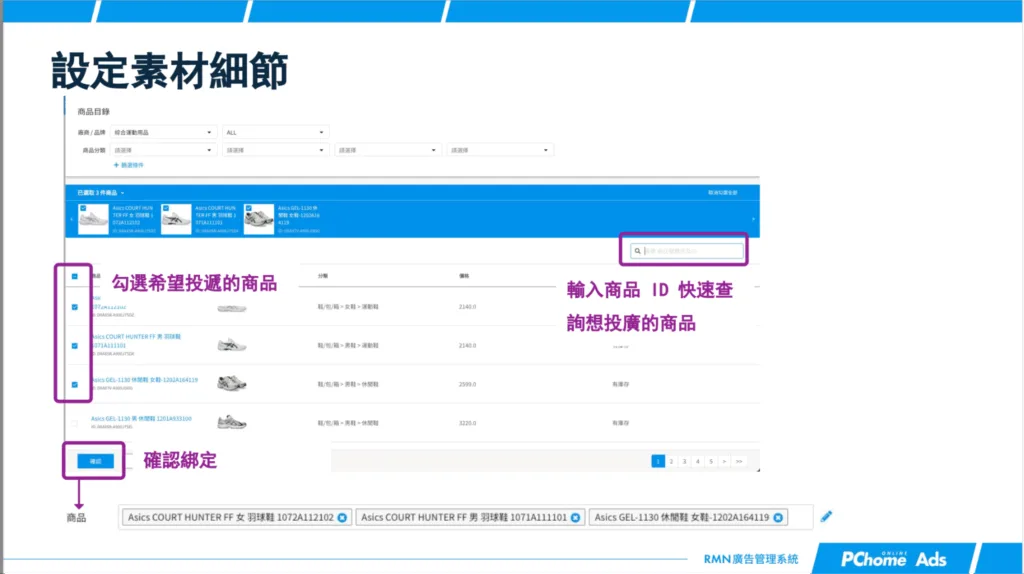Click third selected GEL-1130 thumbnail in blue strip

click(x=259, y=219)
